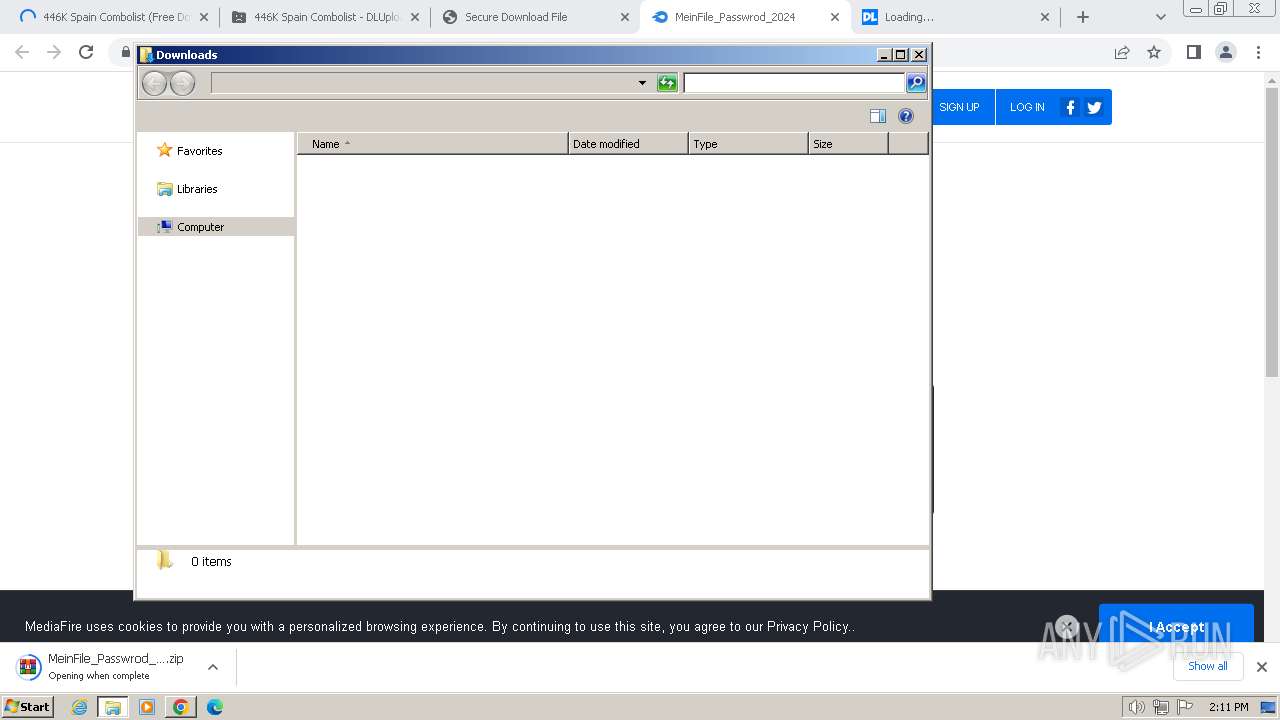Screen dimensions: 1280x720
Task: Open volume control in system tray
Action: click(x=1136, y=707)
